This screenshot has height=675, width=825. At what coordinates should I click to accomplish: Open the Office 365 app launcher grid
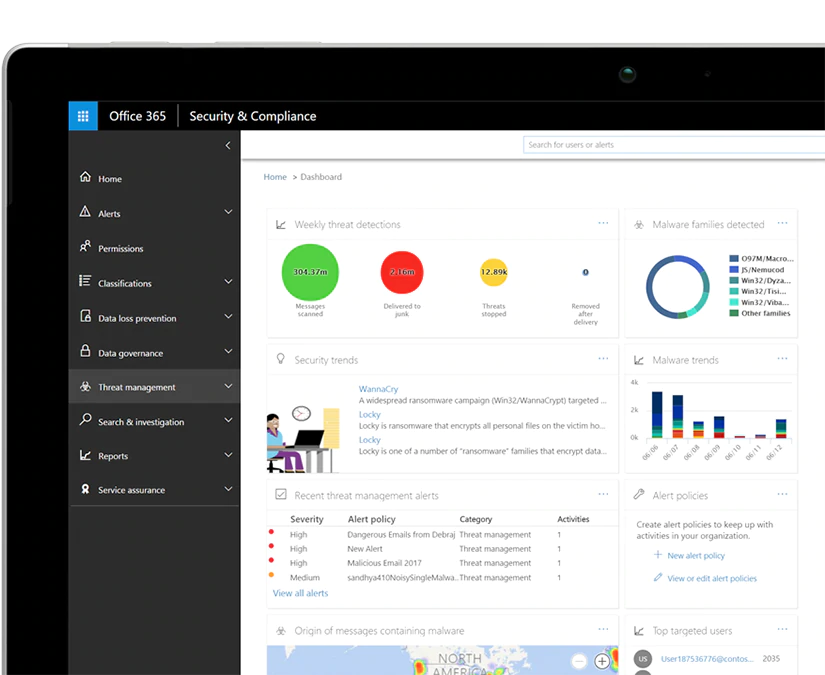tap(83, 116)
